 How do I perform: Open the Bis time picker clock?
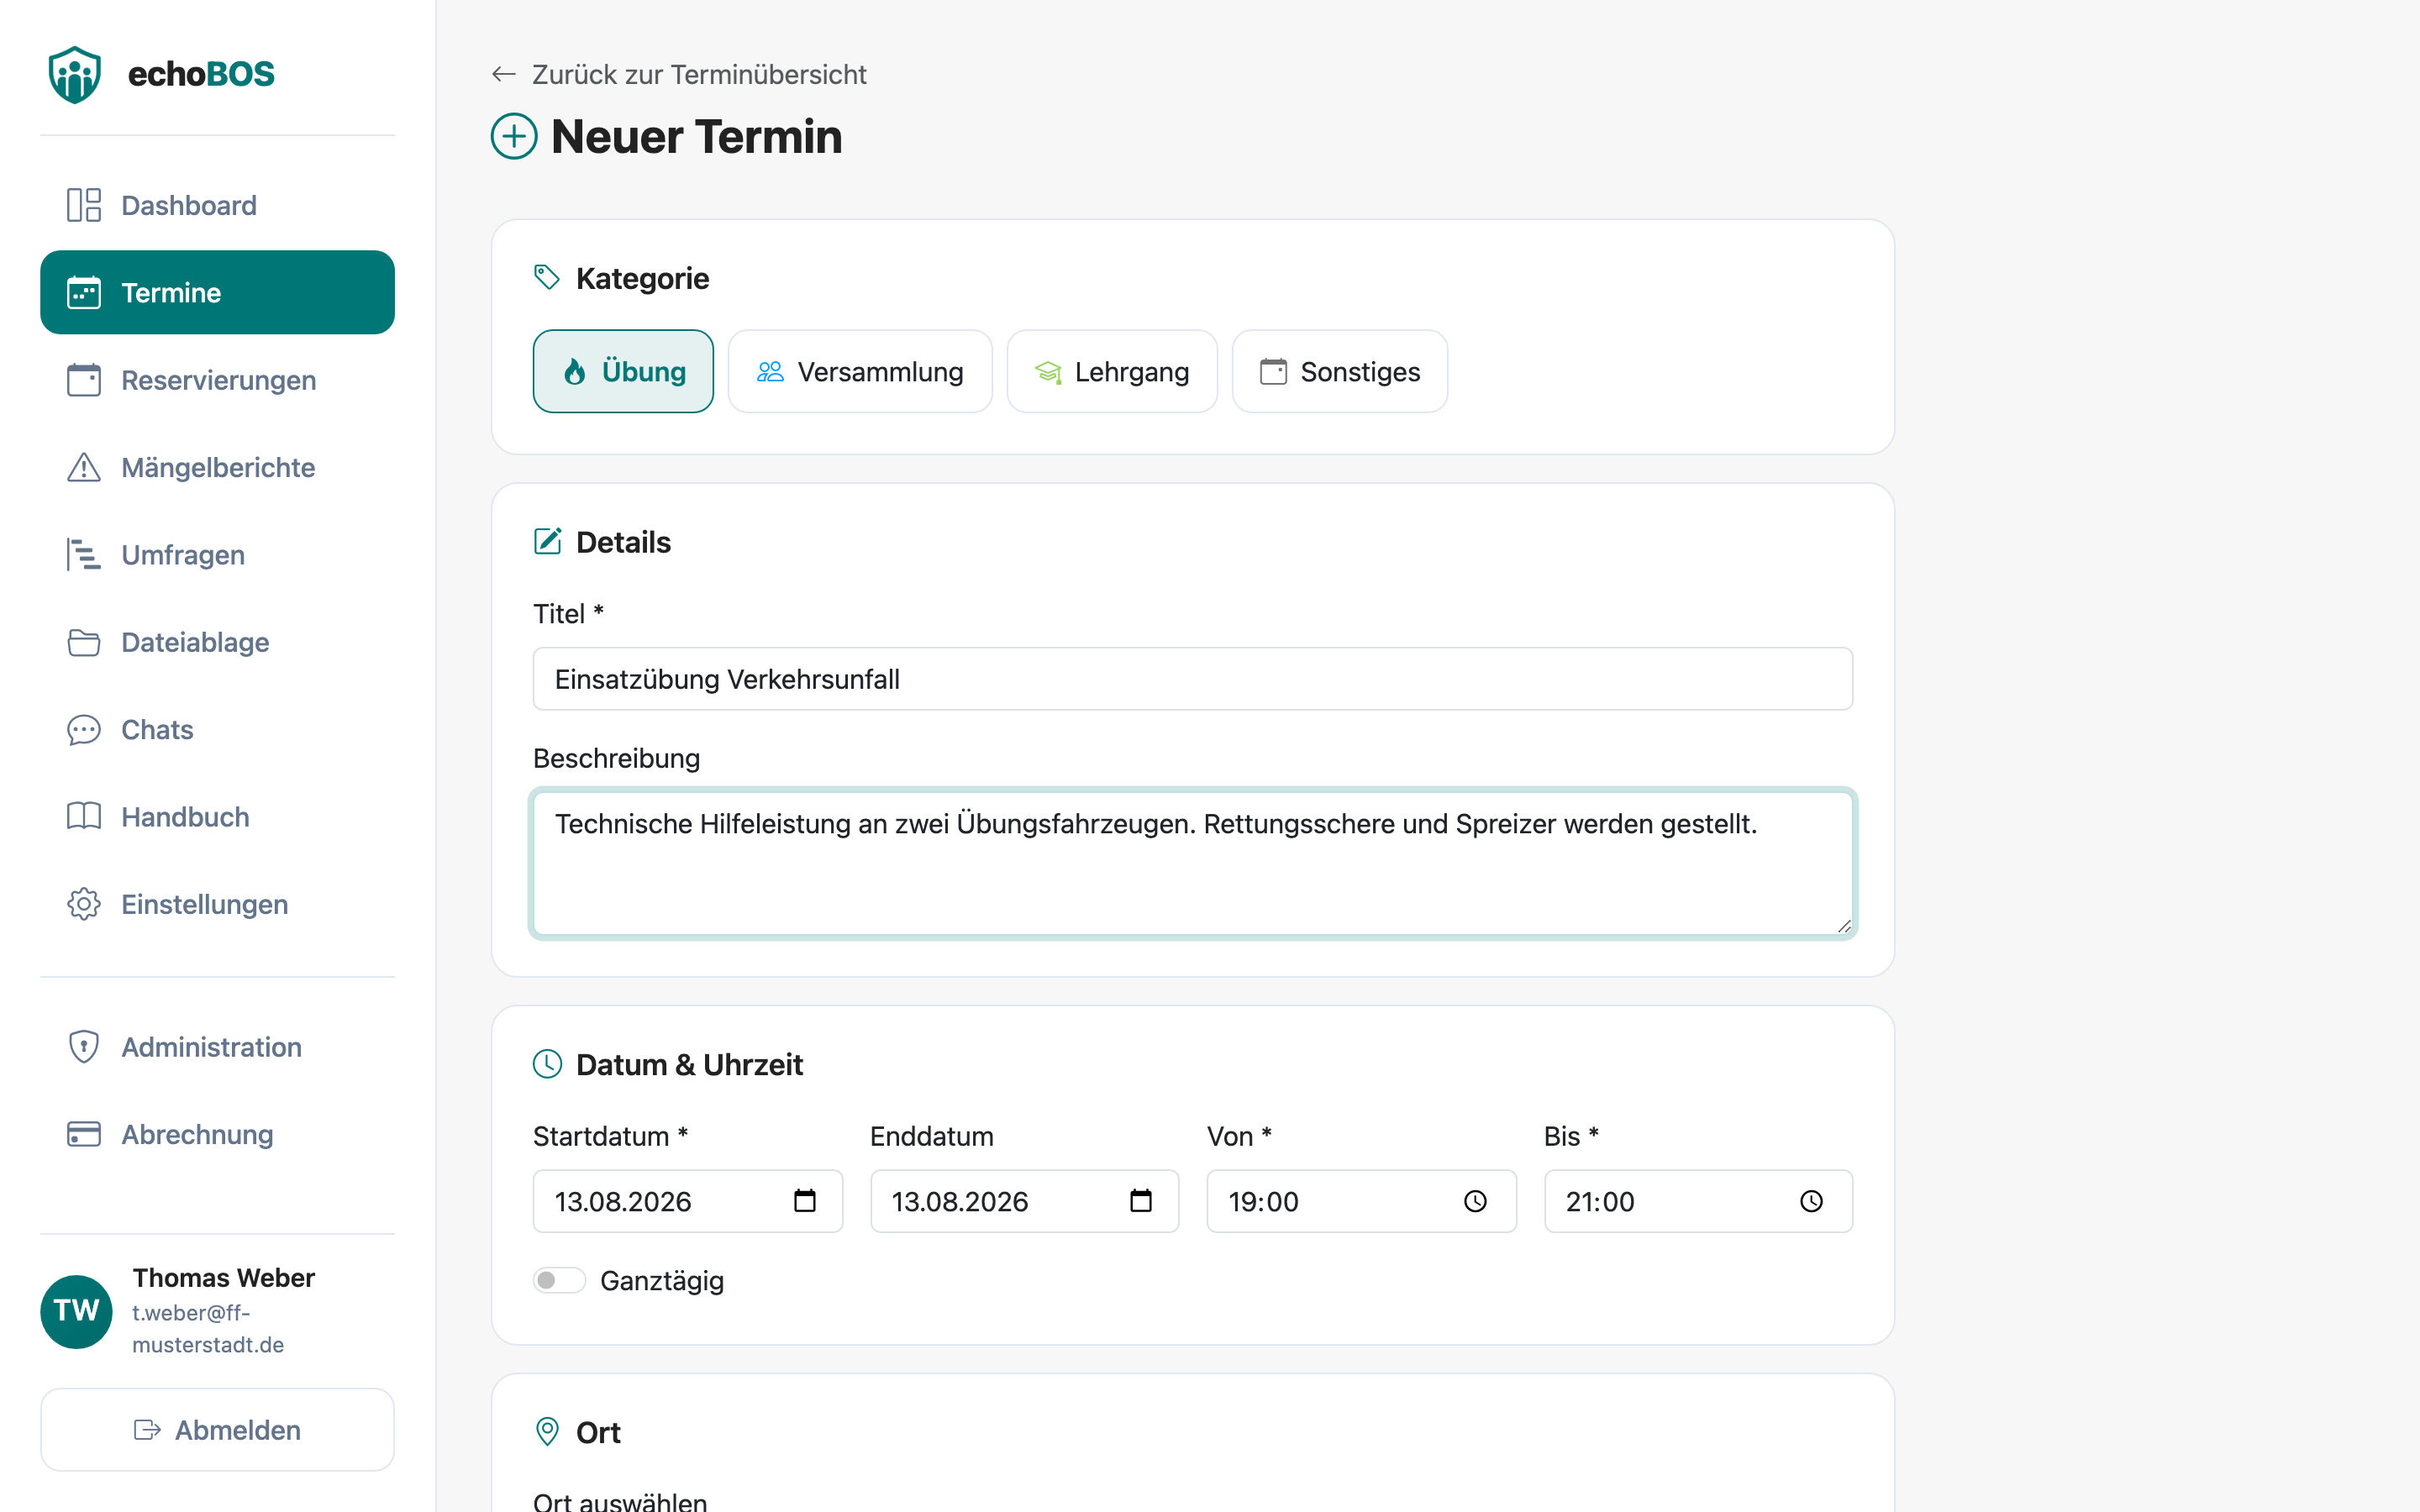point(1812,1201)
